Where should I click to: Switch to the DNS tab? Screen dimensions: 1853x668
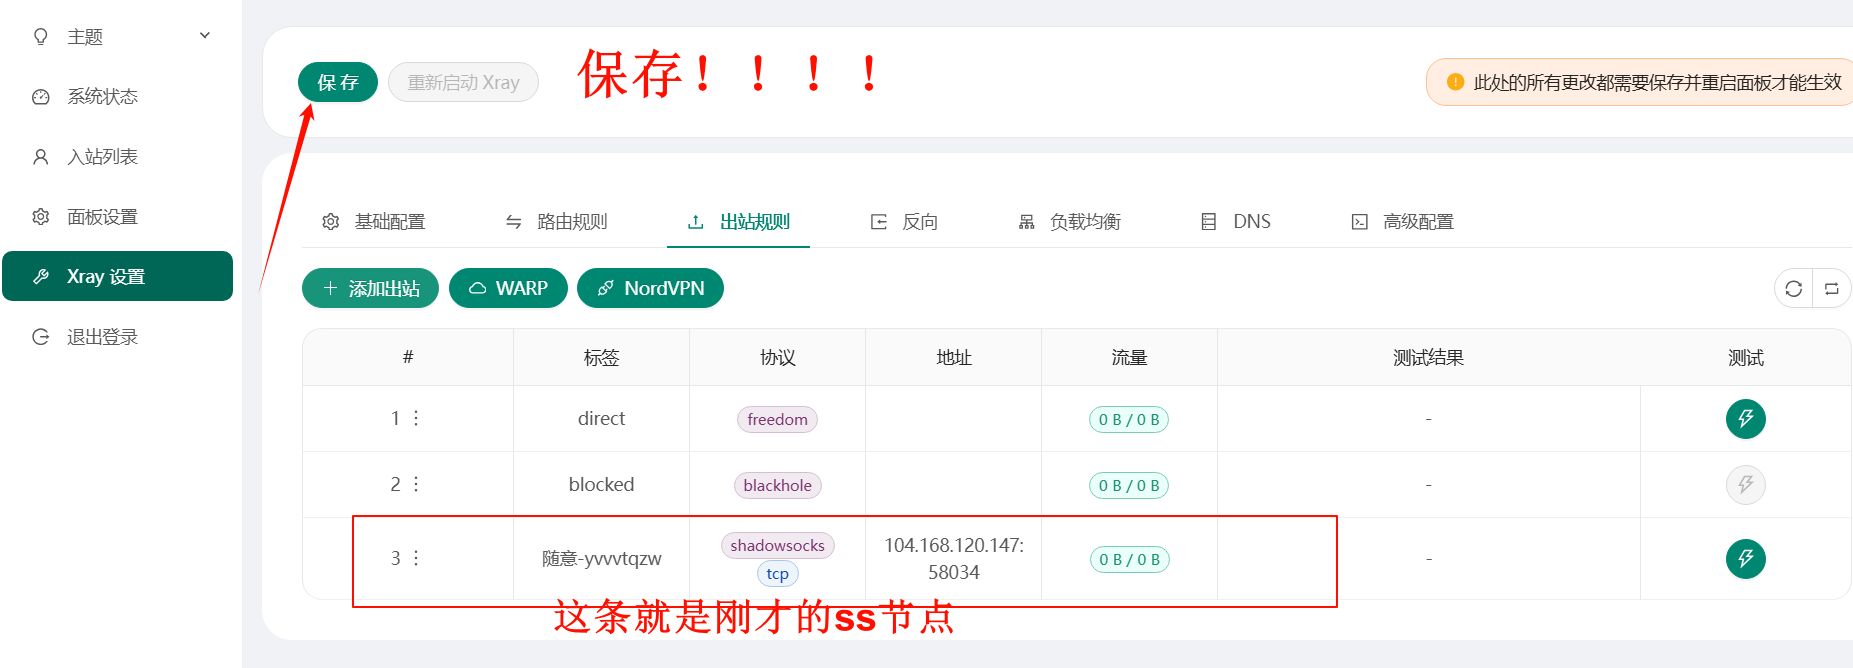tap(1236, 222)
